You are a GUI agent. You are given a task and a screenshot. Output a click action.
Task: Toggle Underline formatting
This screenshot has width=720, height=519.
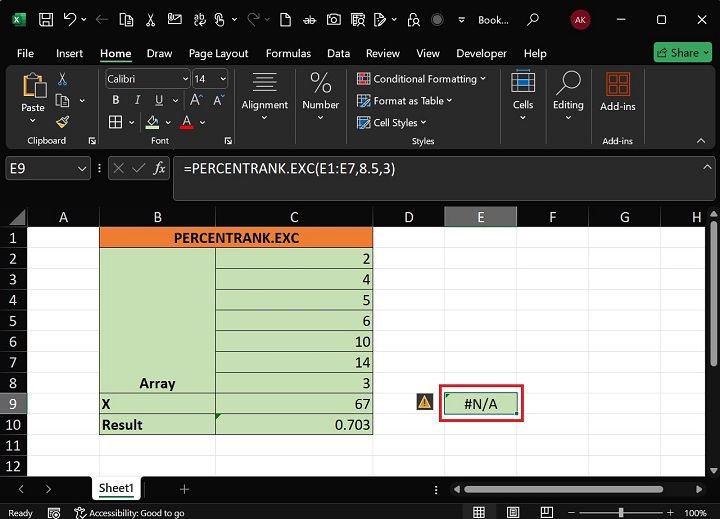point(159,100)
